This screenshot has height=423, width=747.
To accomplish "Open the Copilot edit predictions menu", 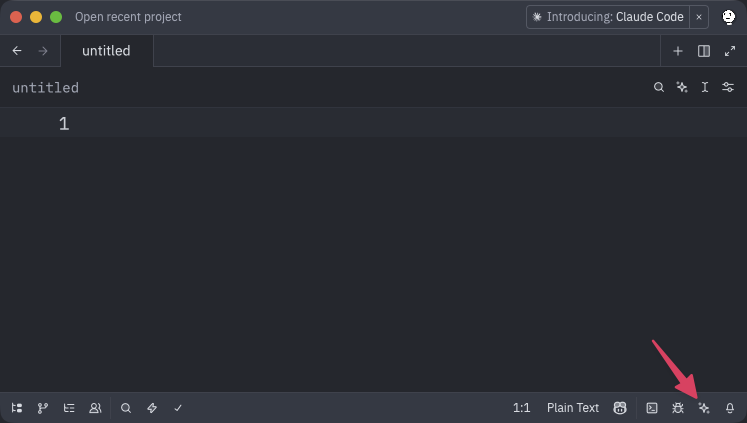I will [x=620, y=408].
